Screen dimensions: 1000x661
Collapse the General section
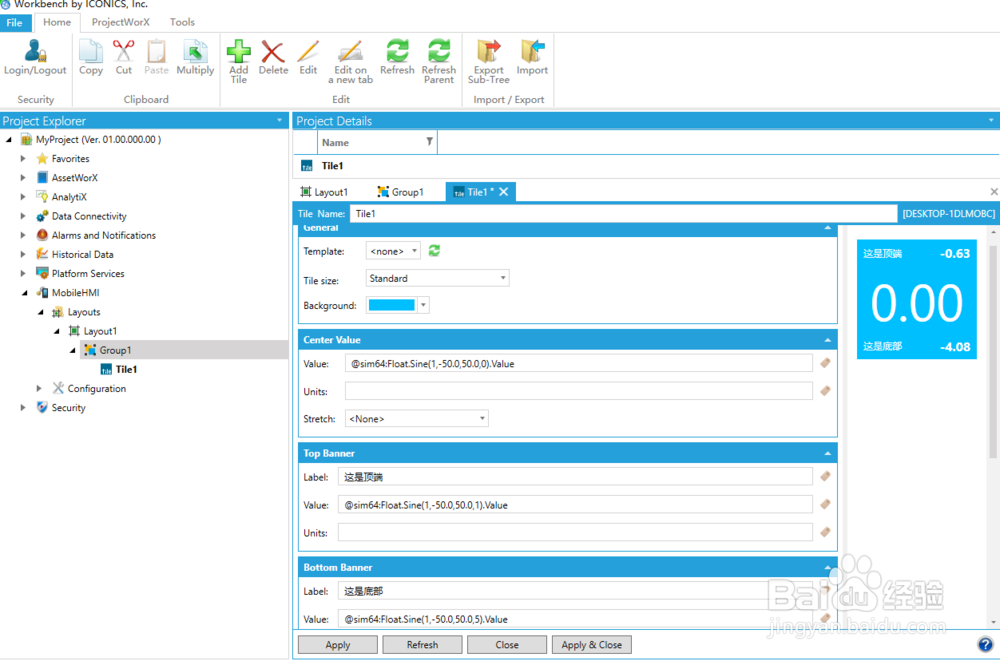(x=828, y=228)
